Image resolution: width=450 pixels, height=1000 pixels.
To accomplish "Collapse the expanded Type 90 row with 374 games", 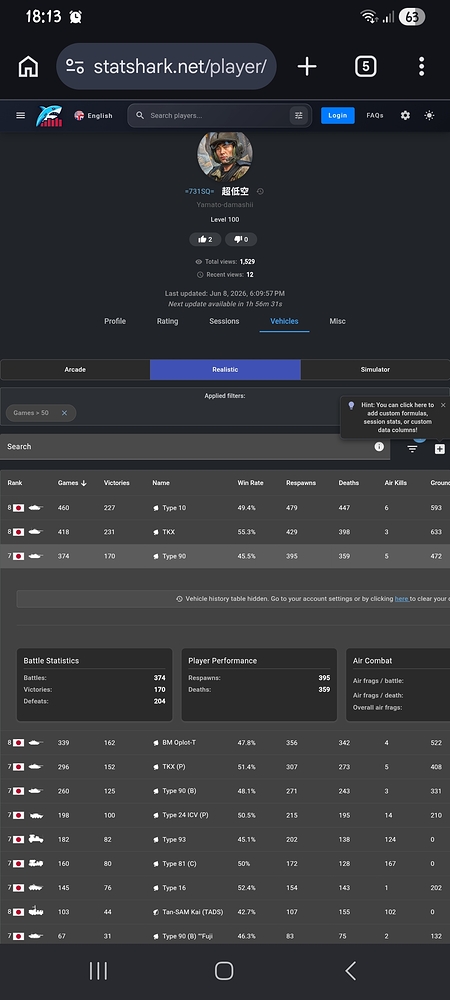I will (225, 556).
